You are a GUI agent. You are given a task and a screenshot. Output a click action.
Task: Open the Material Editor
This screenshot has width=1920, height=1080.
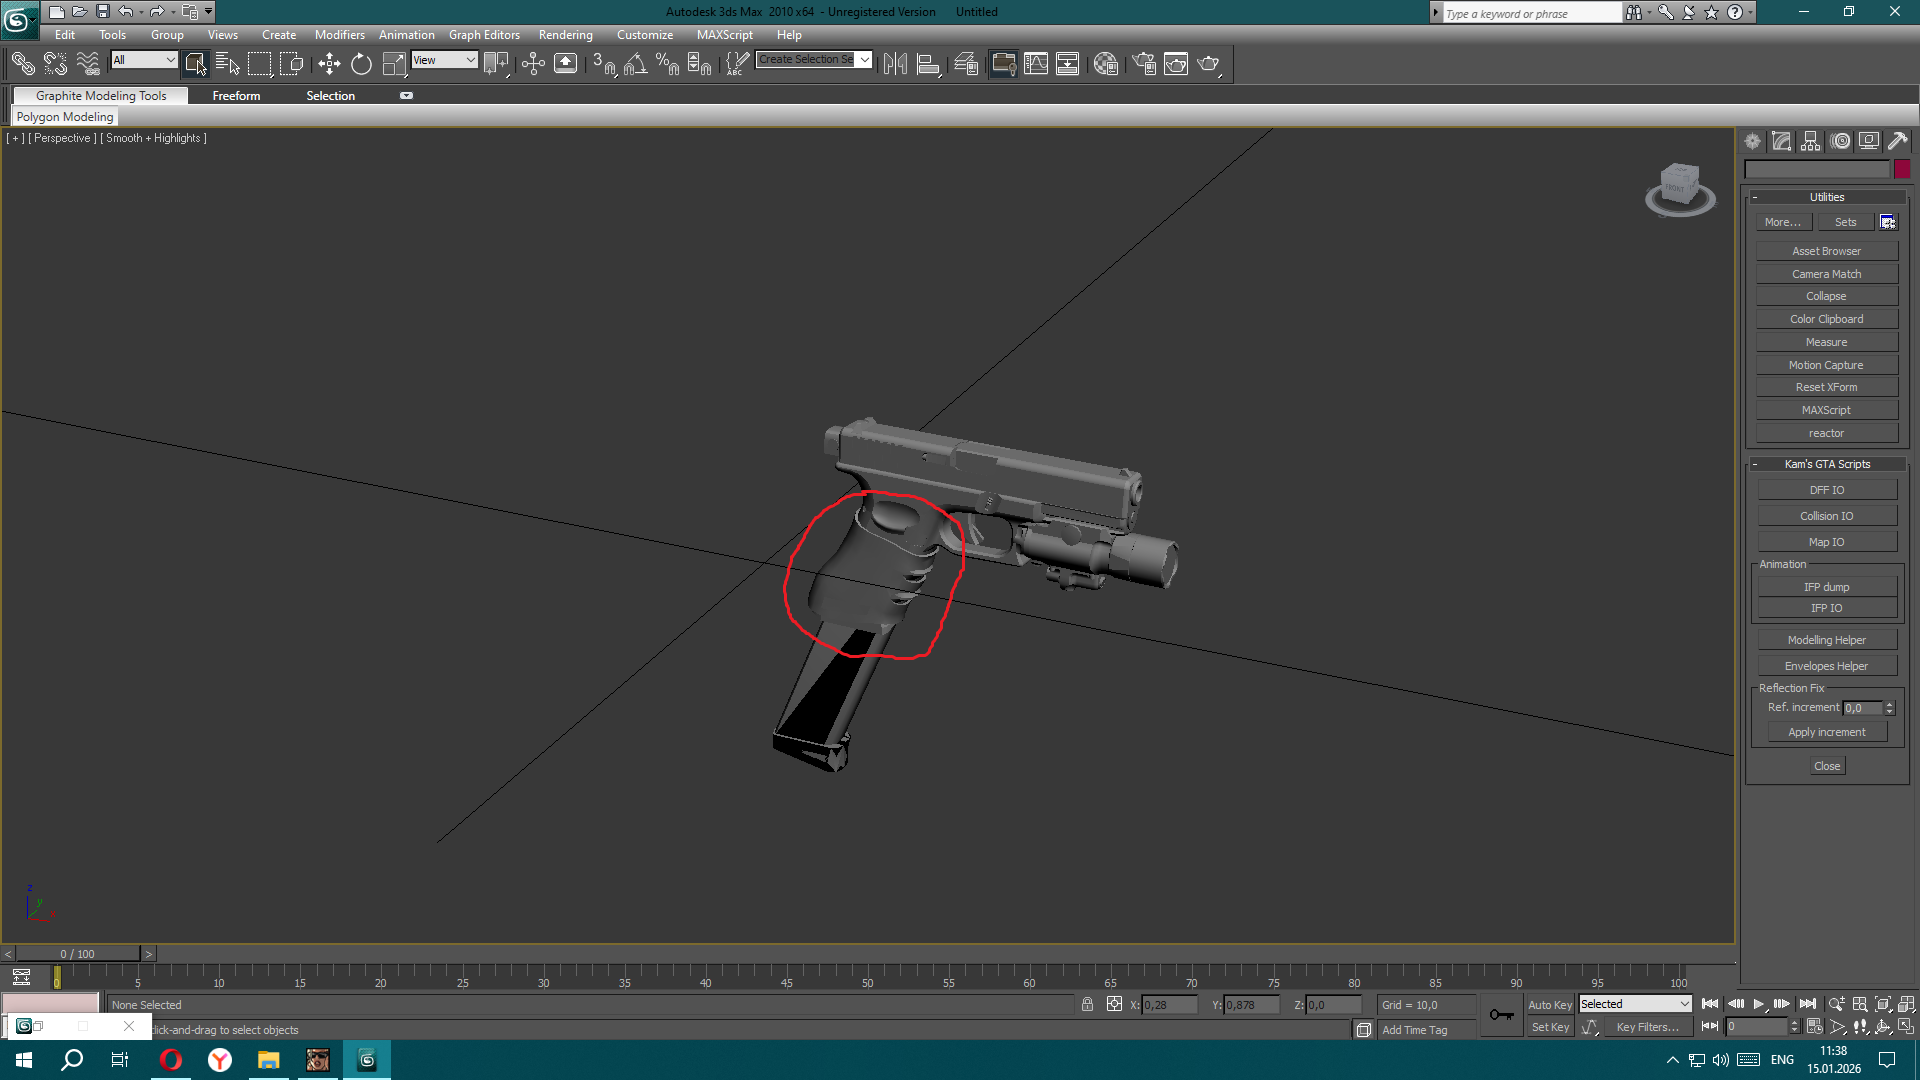click(1105, 64)
